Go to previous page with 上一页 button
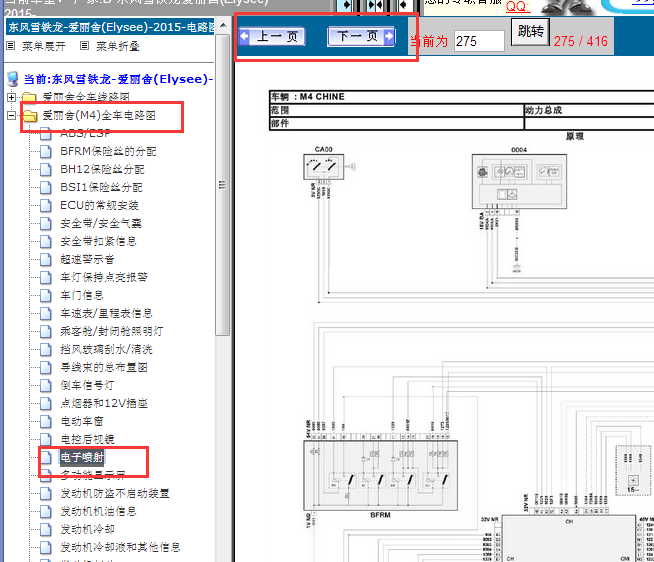 [x=272, y=37]
